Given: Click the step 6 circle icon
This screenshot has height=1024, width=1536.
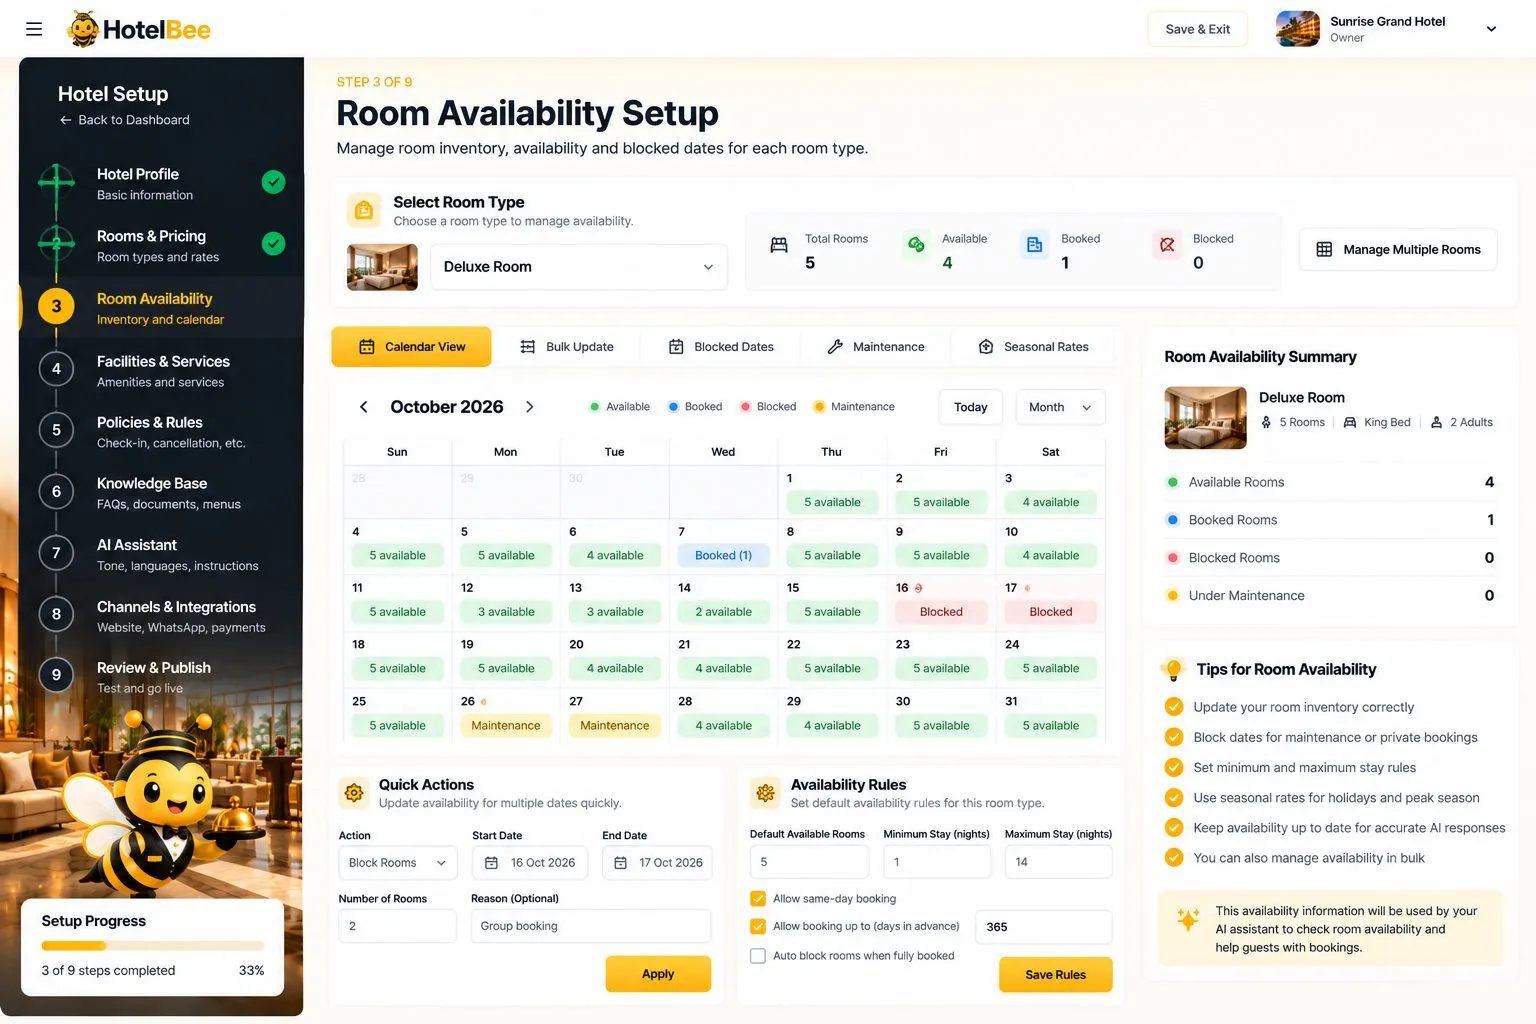Looking at the screenshot, I should point(56,491).
